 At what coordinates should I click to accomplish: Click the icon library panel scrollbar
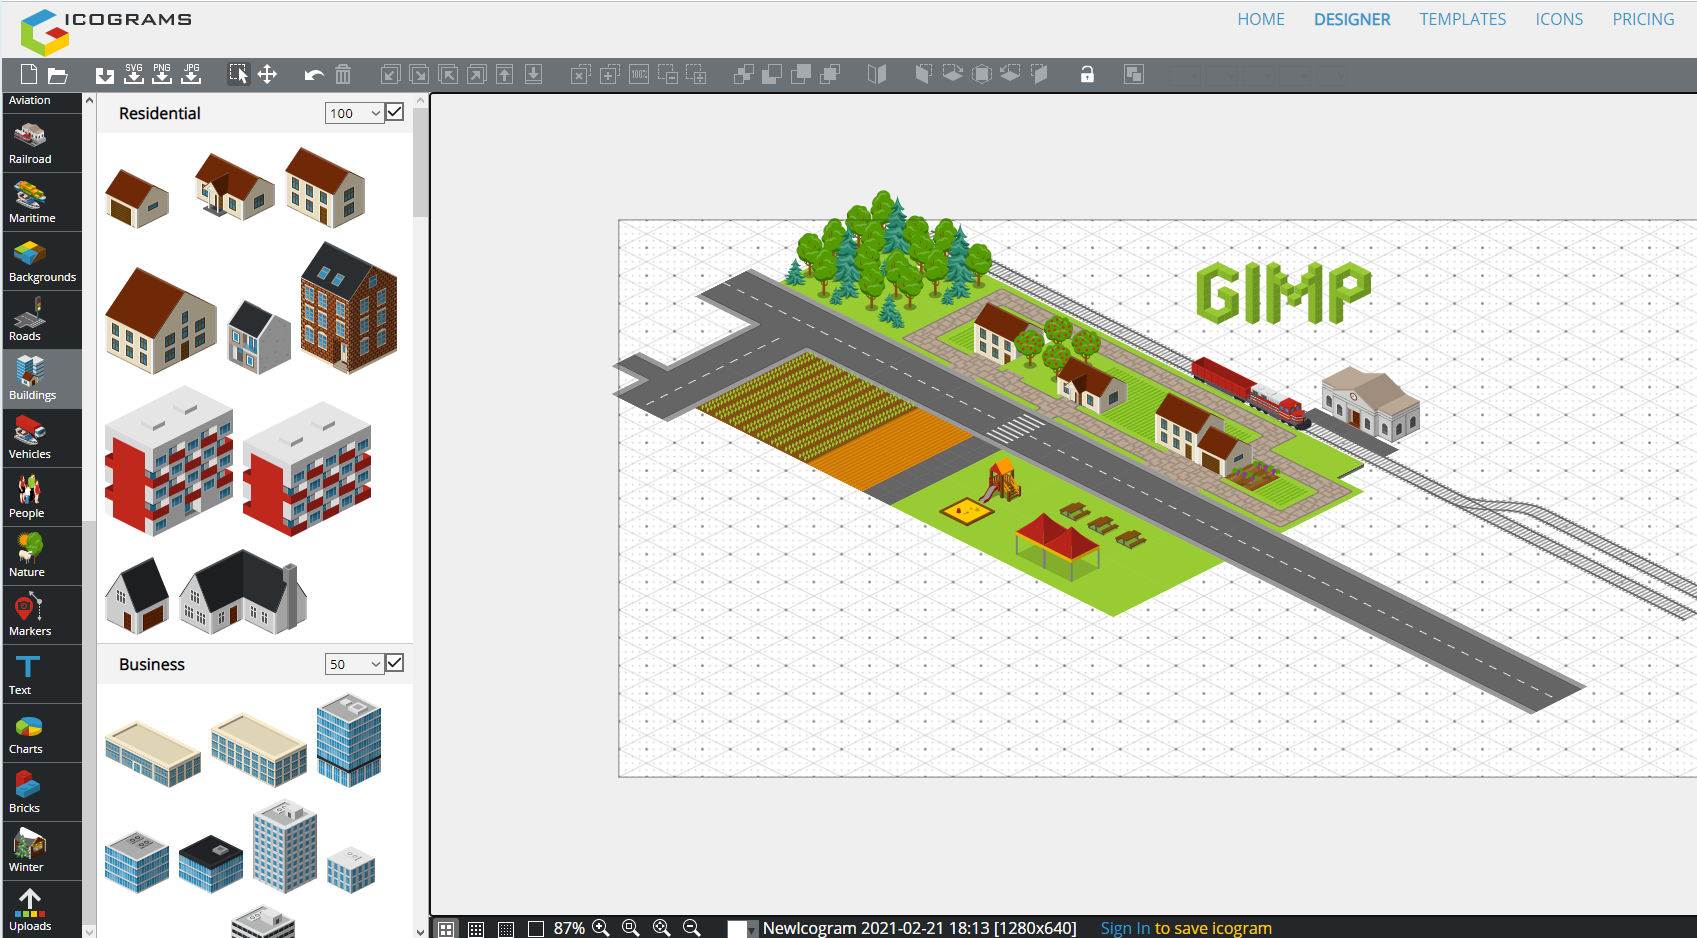pyautogui.click(x=420, y=160)
